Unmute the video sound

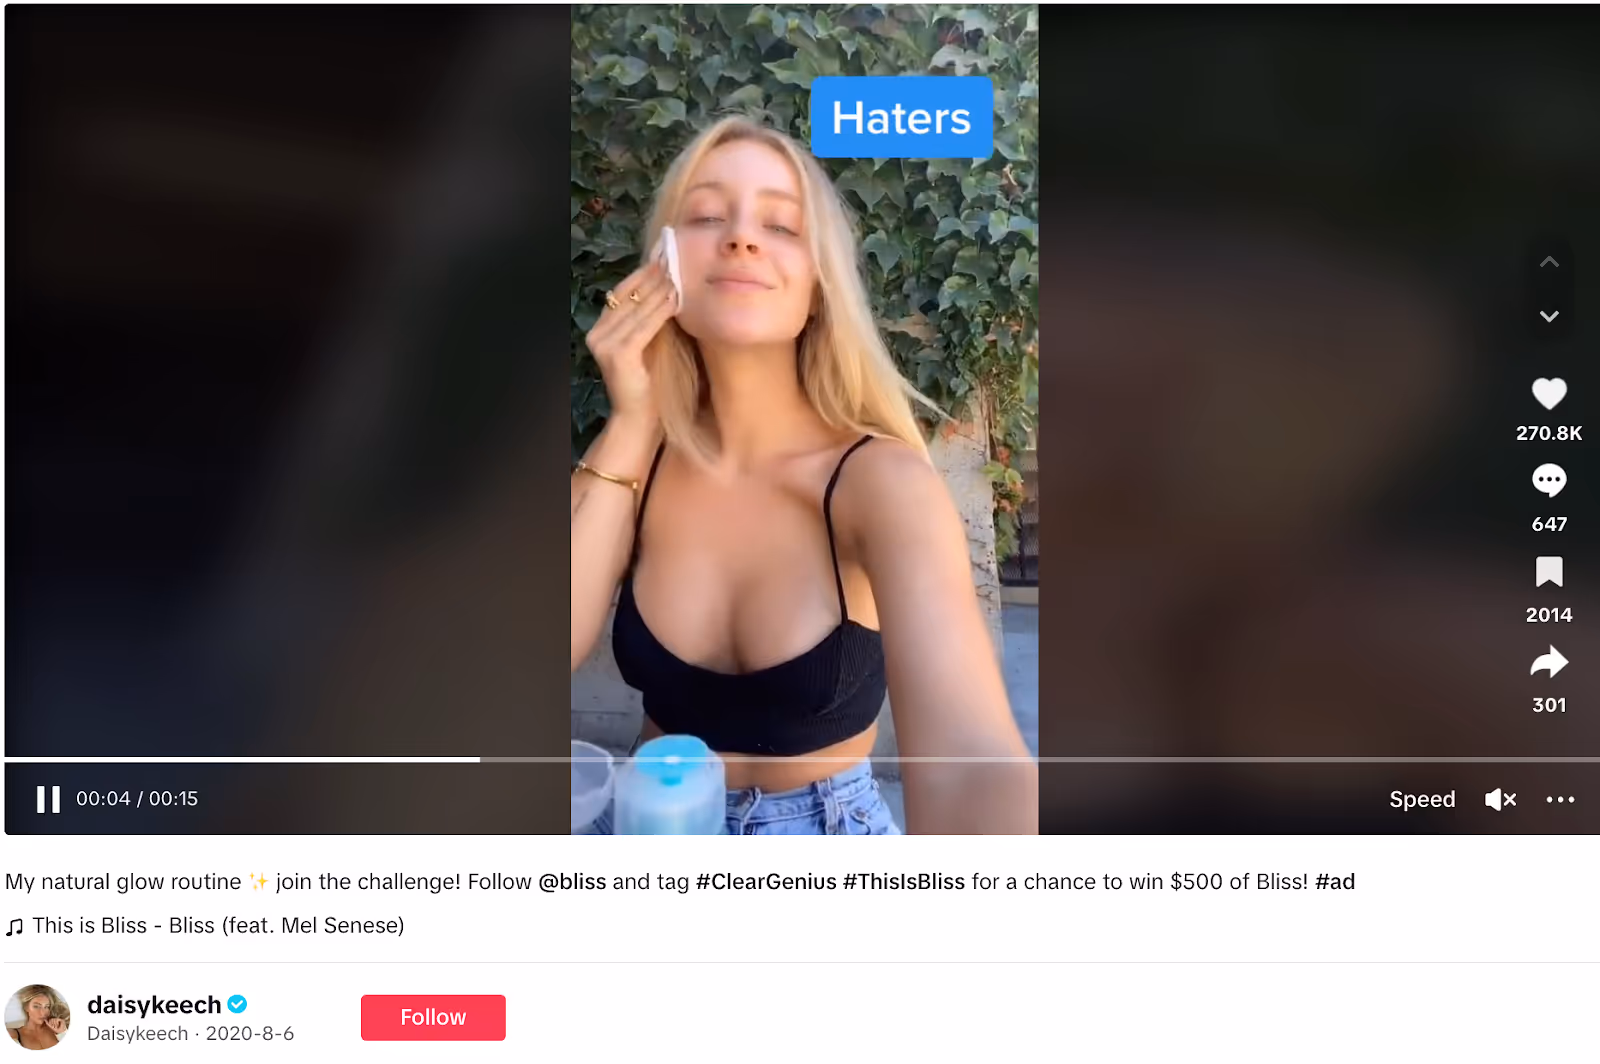(x=1500, y=799)
